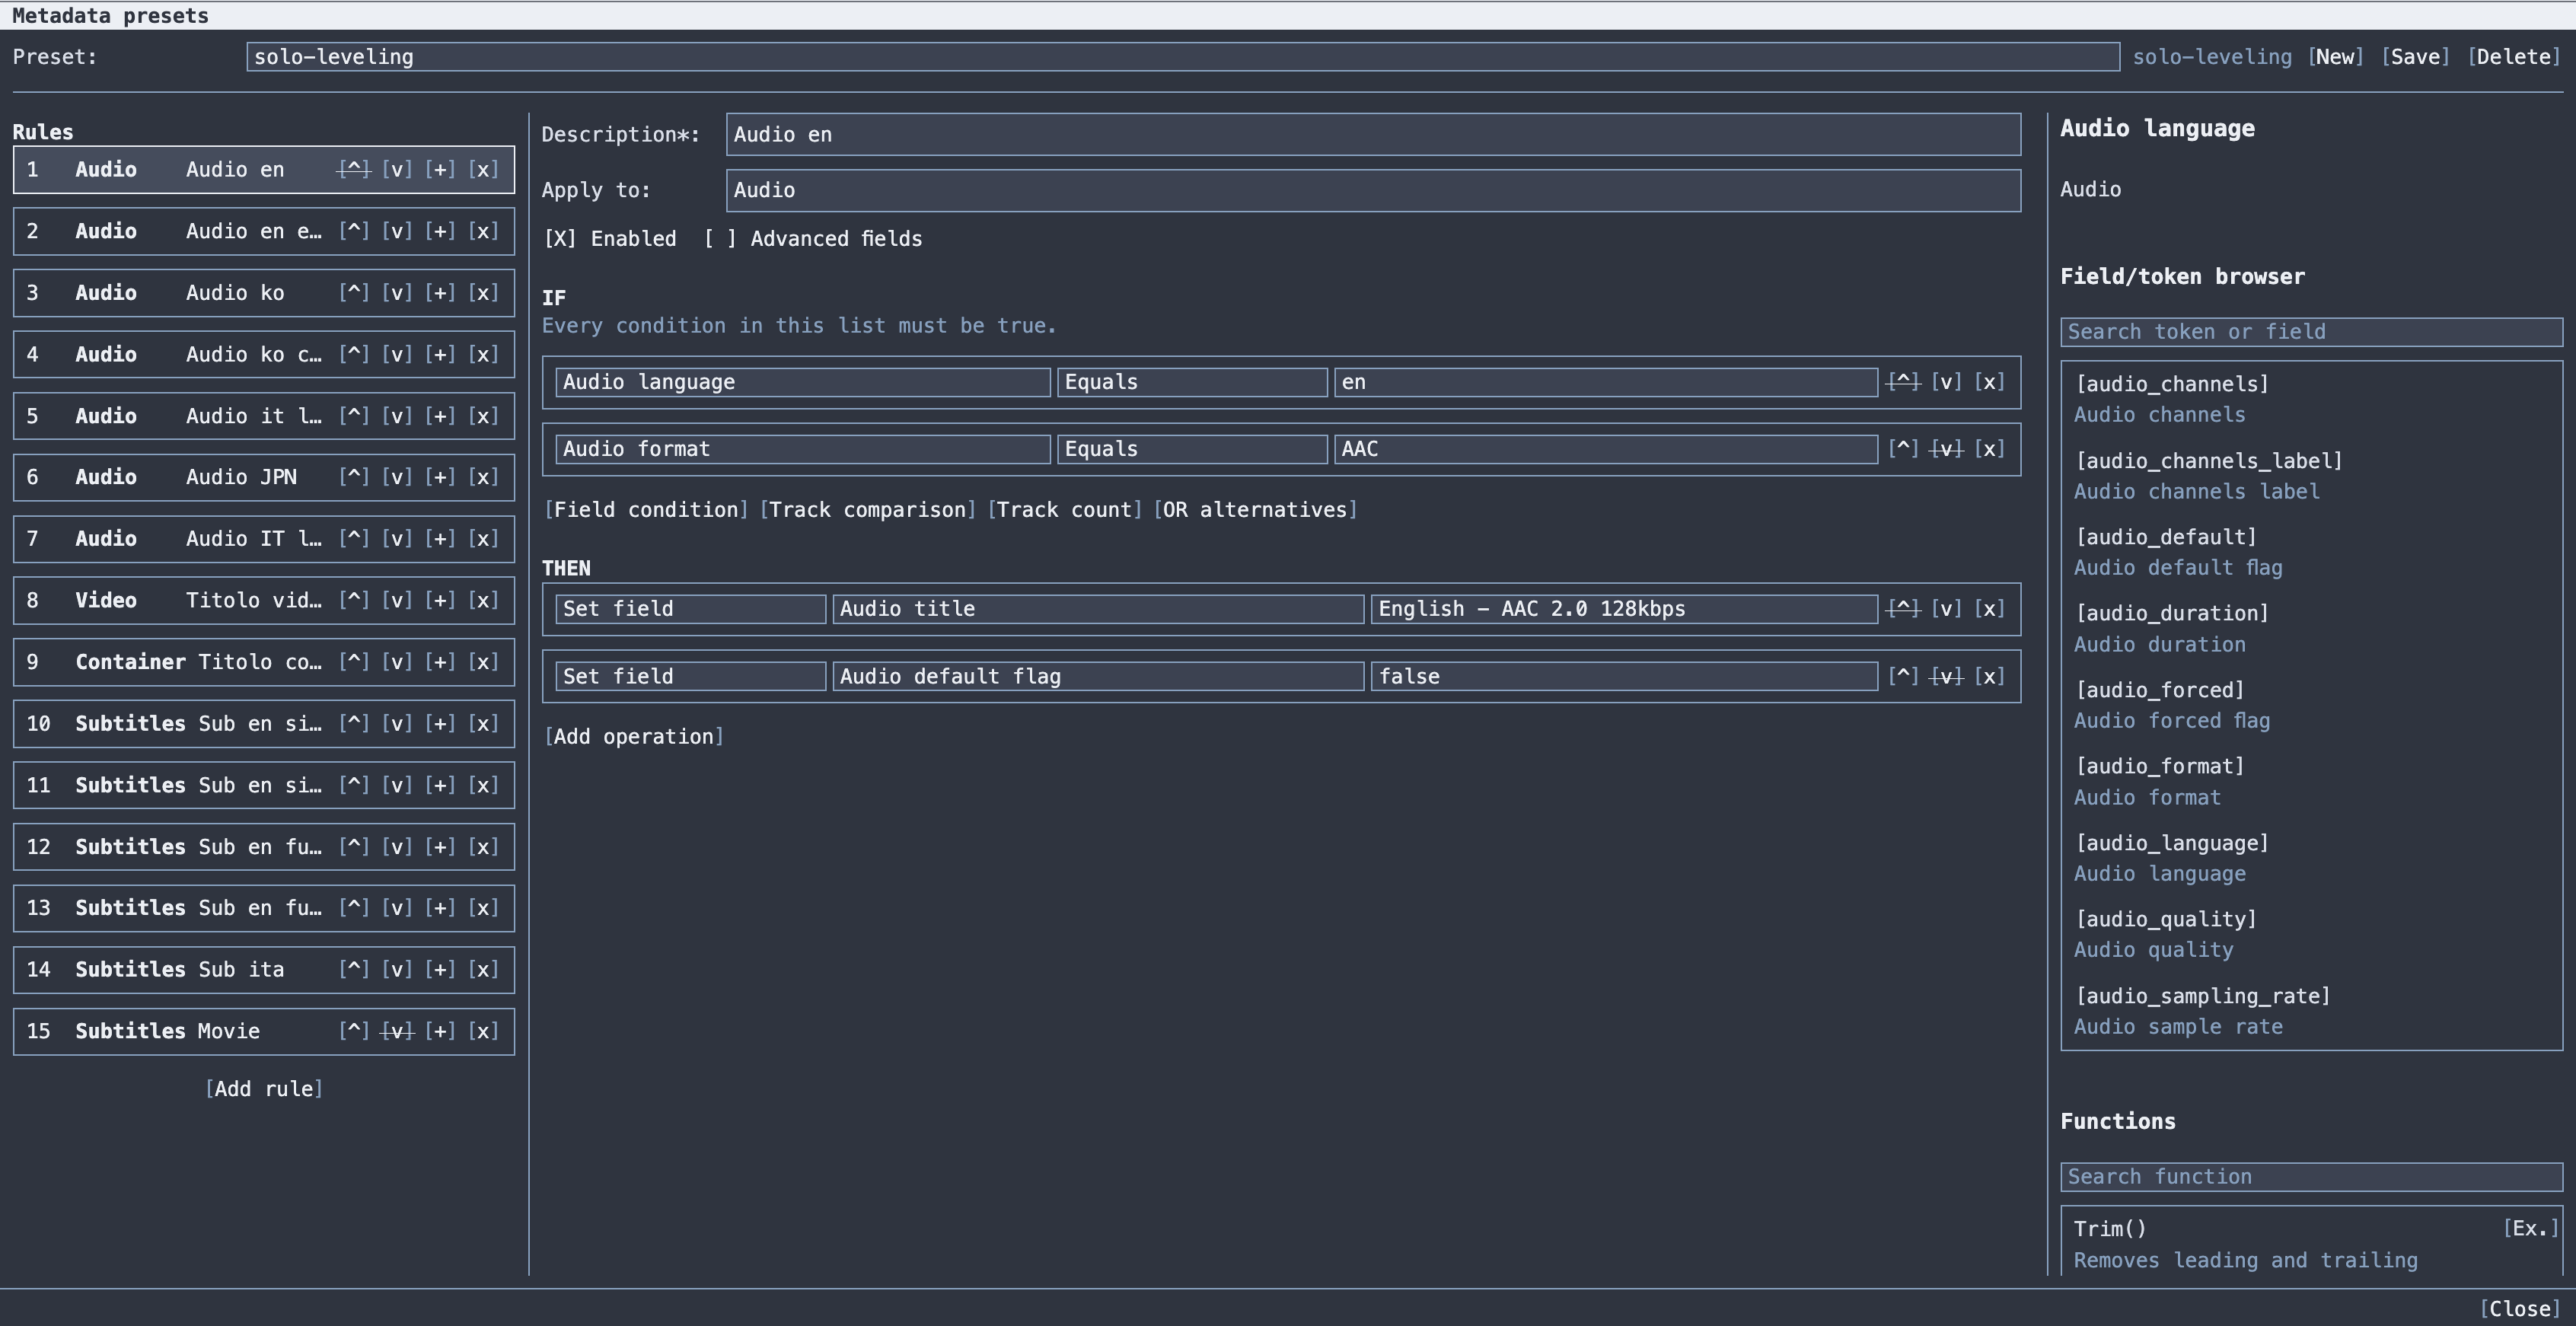Select rule 3 'Audio ko' in list

(264, 293)
